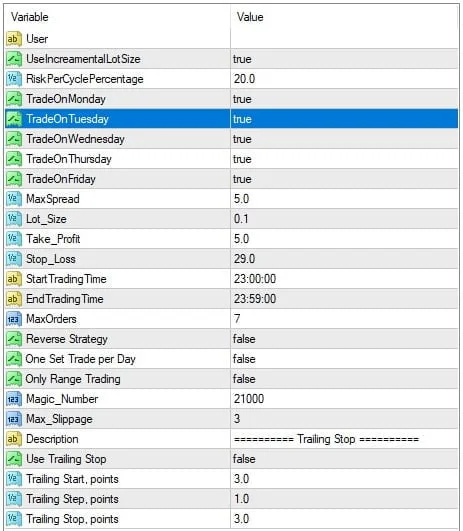Click the MaxOrders value 7
Image resolution: width=463 pixels, height=531 pixels.
[237, 319]
